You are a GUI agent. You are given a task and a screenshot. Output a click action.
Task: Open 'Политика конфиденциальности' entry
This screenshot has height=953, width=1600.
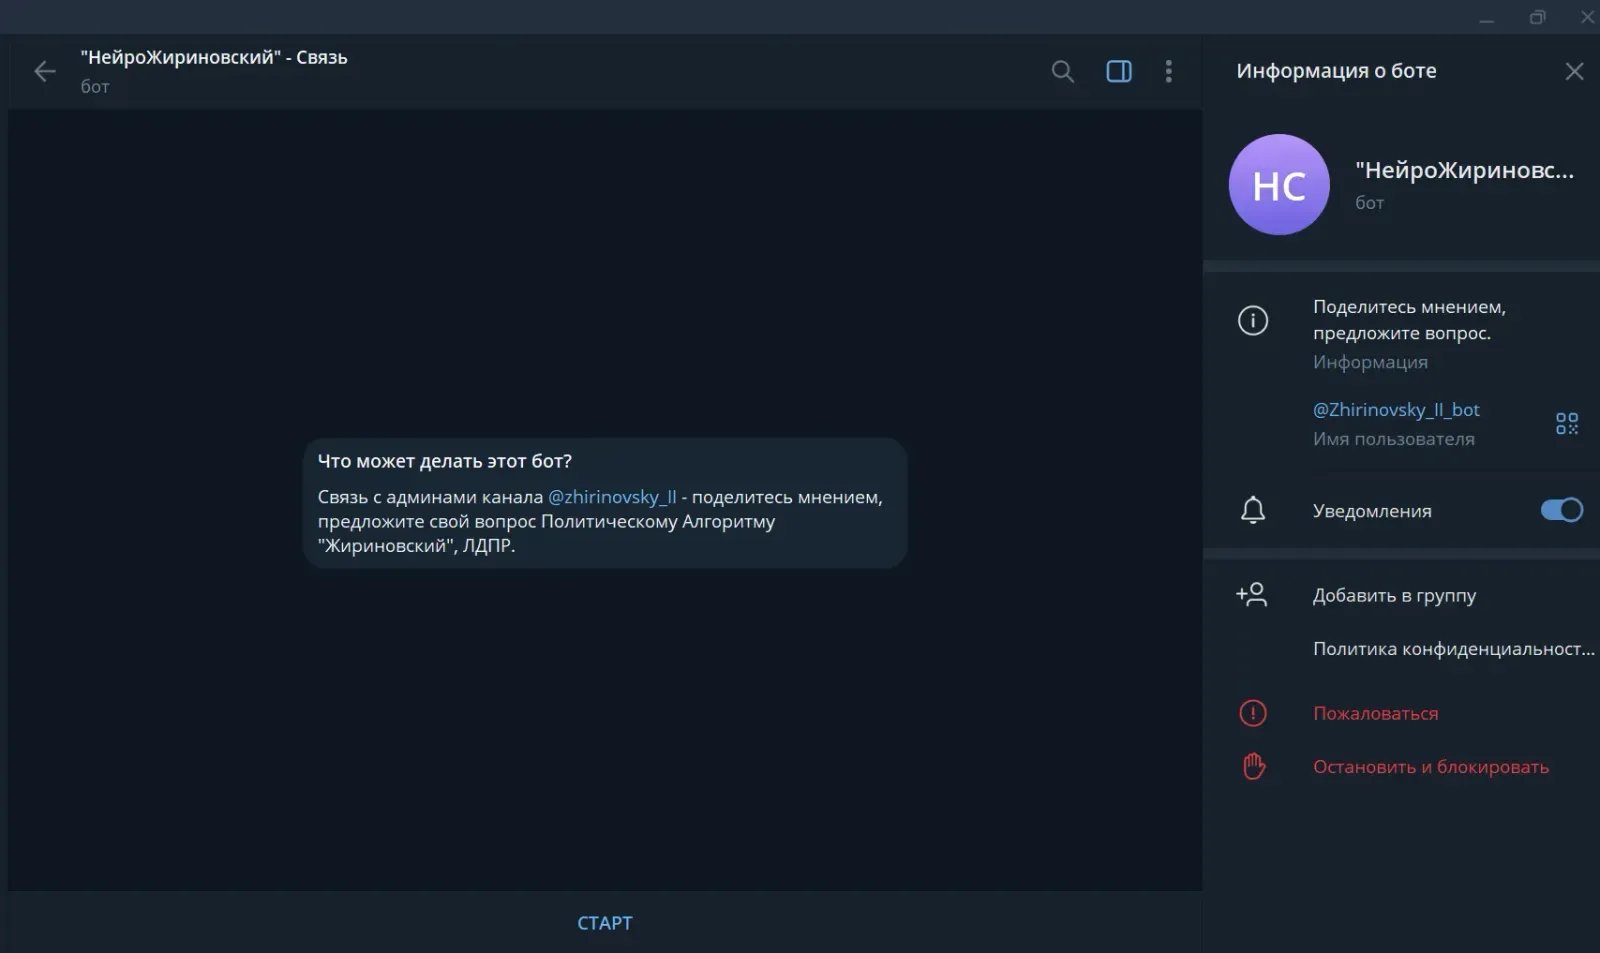[x=1453, y=649]
